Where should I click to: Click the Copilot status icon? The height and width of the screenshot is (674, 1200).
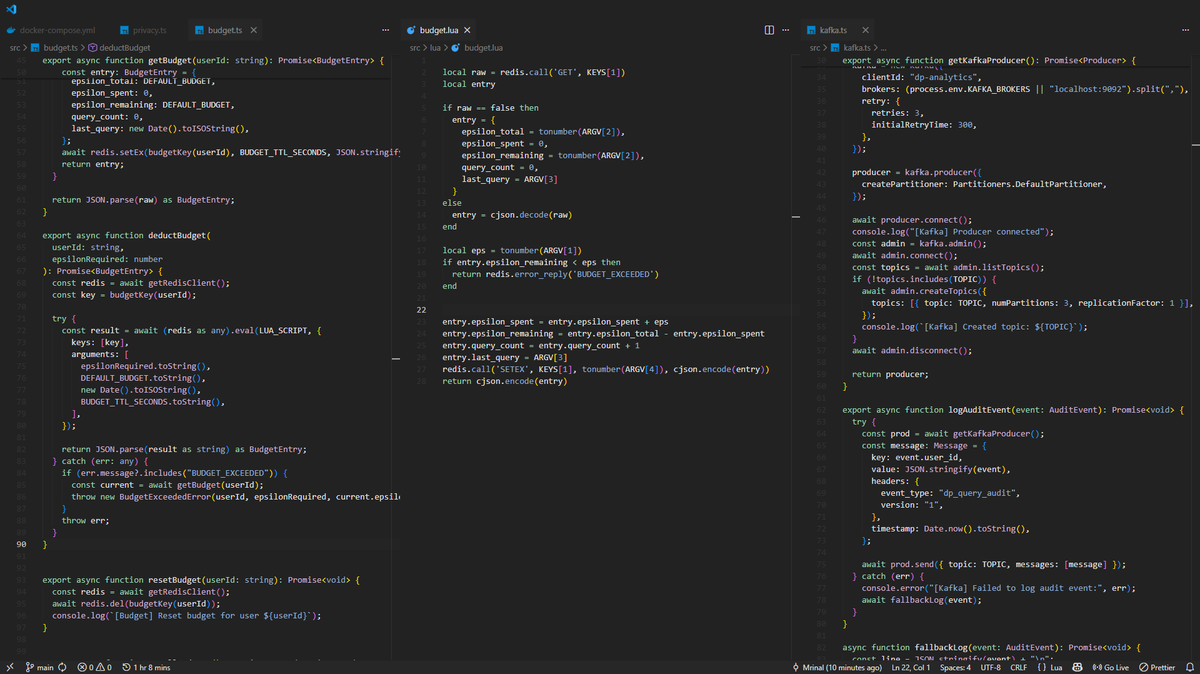pyautogui.click(x=1078, y=667)
